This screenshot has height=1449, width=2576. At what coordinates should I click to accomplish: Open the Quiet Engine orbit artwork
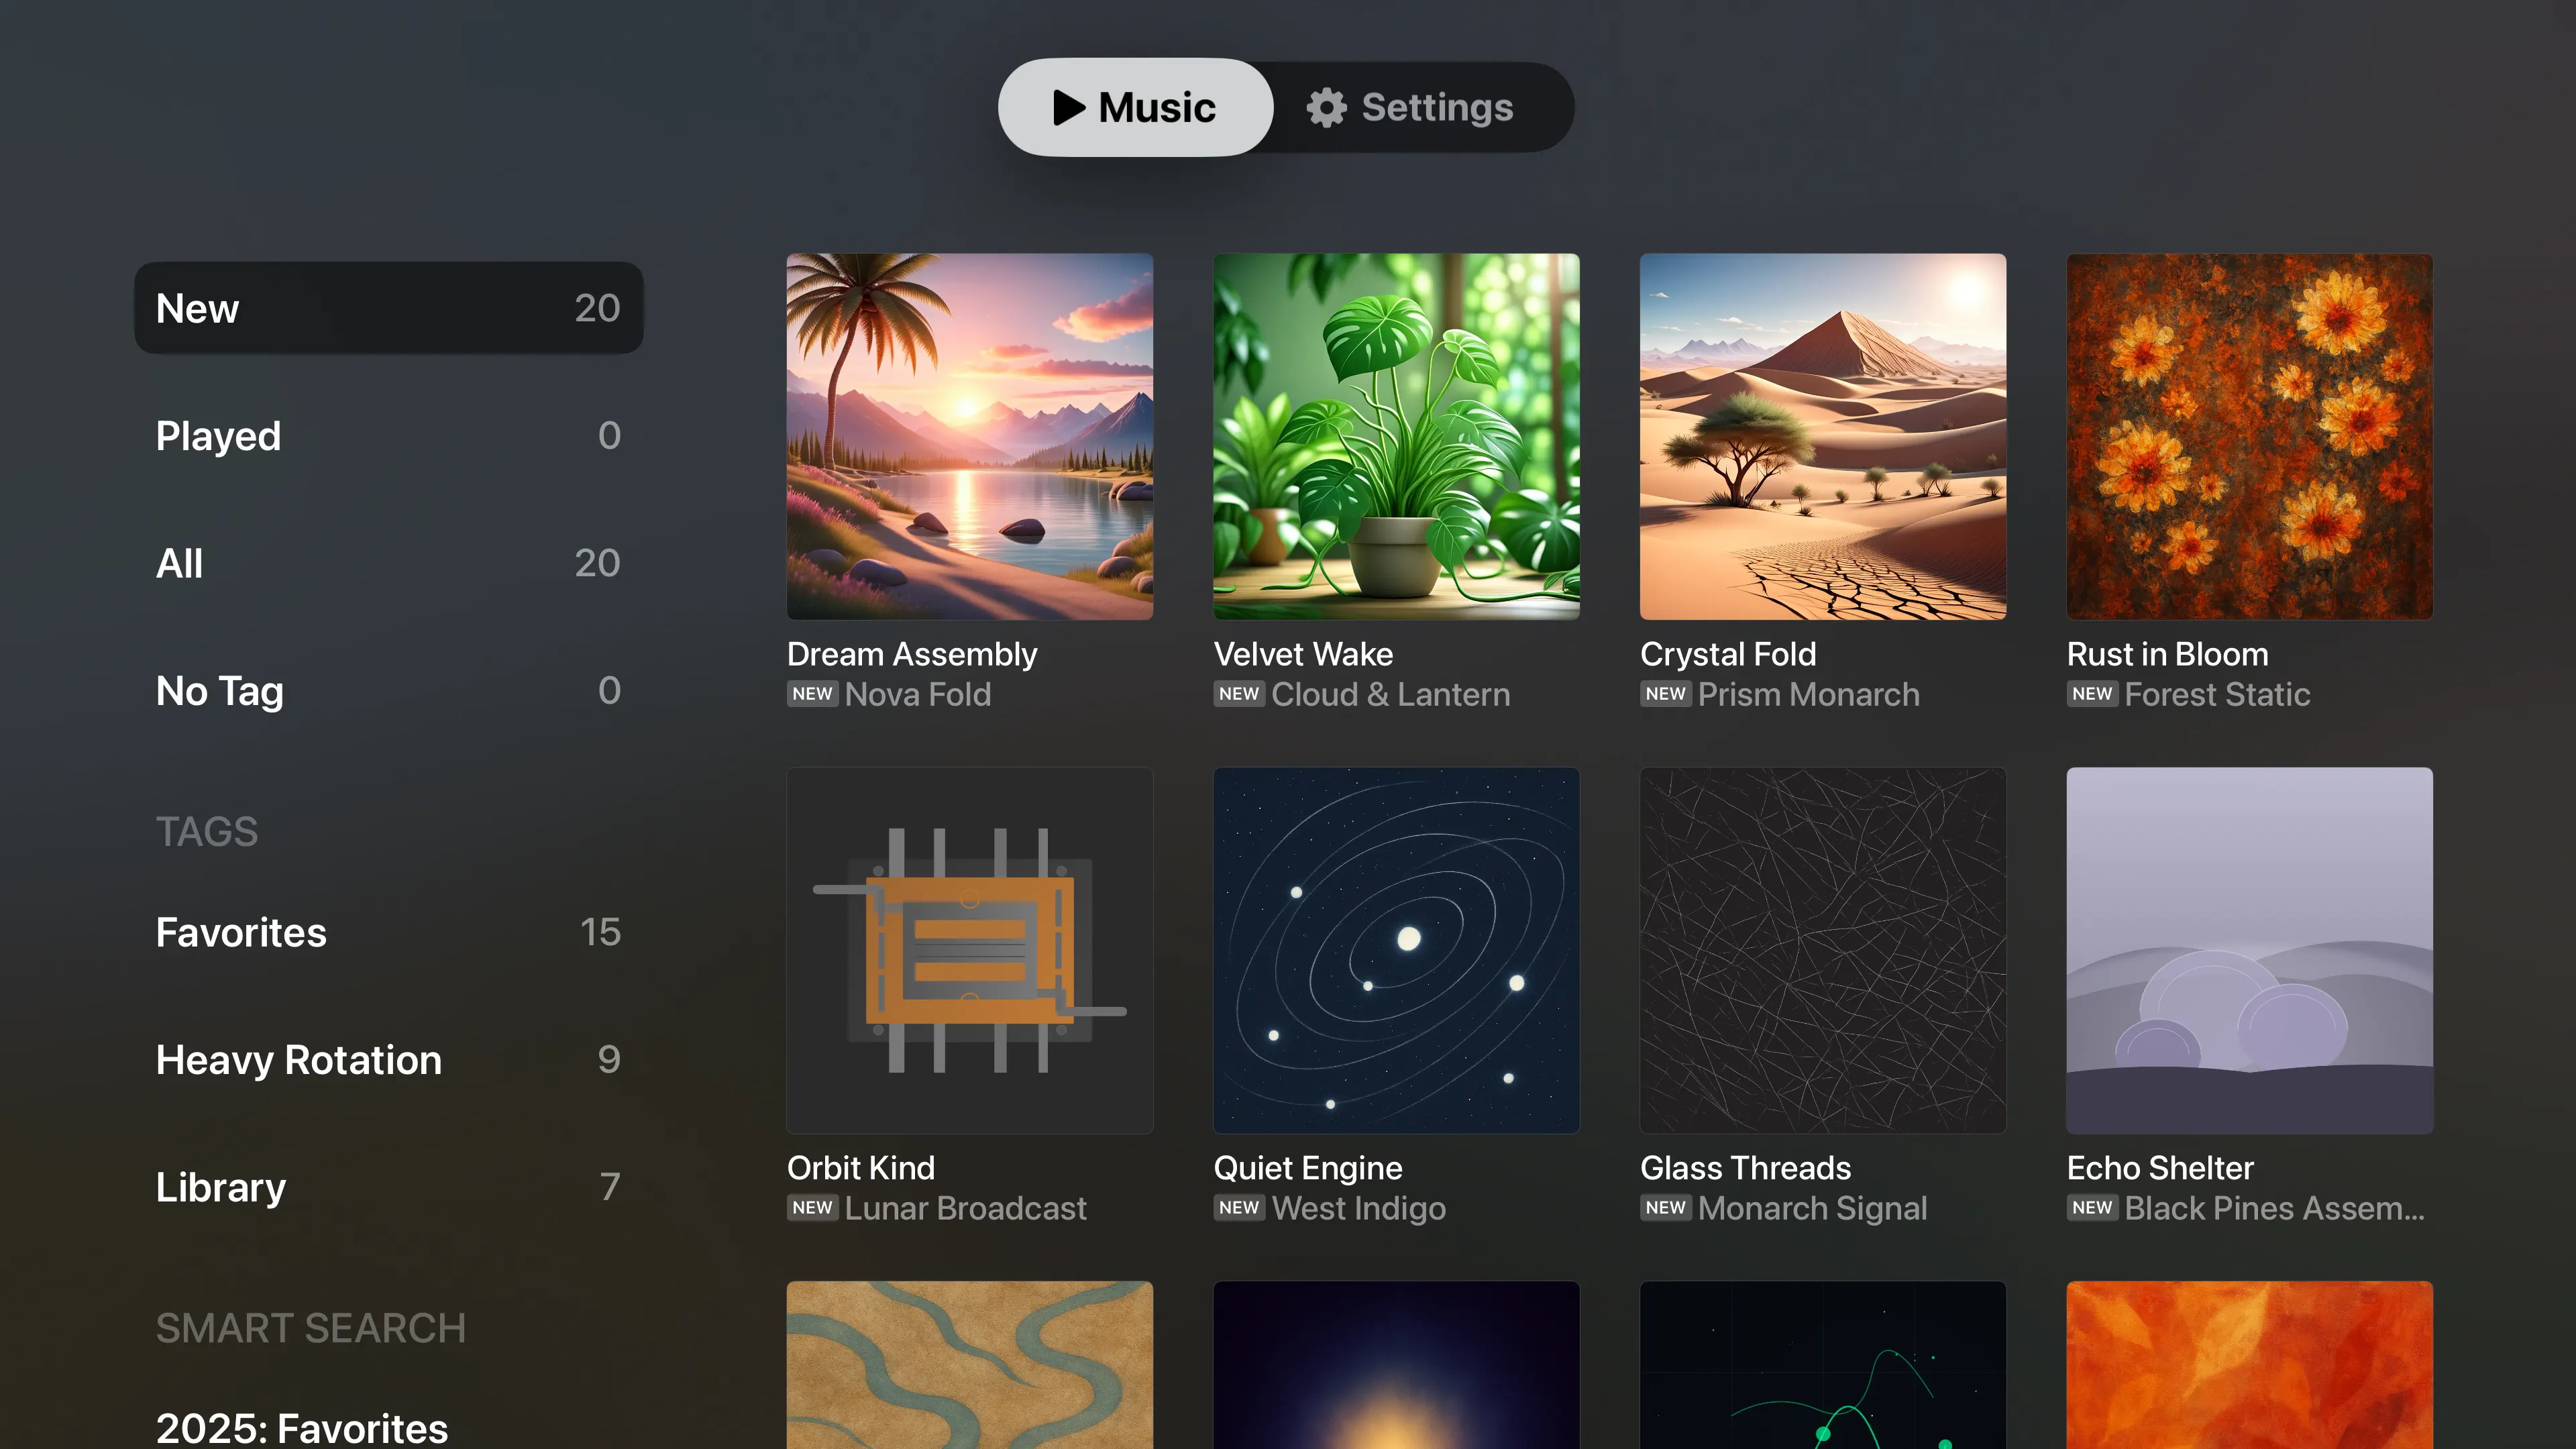[1396, 950]
